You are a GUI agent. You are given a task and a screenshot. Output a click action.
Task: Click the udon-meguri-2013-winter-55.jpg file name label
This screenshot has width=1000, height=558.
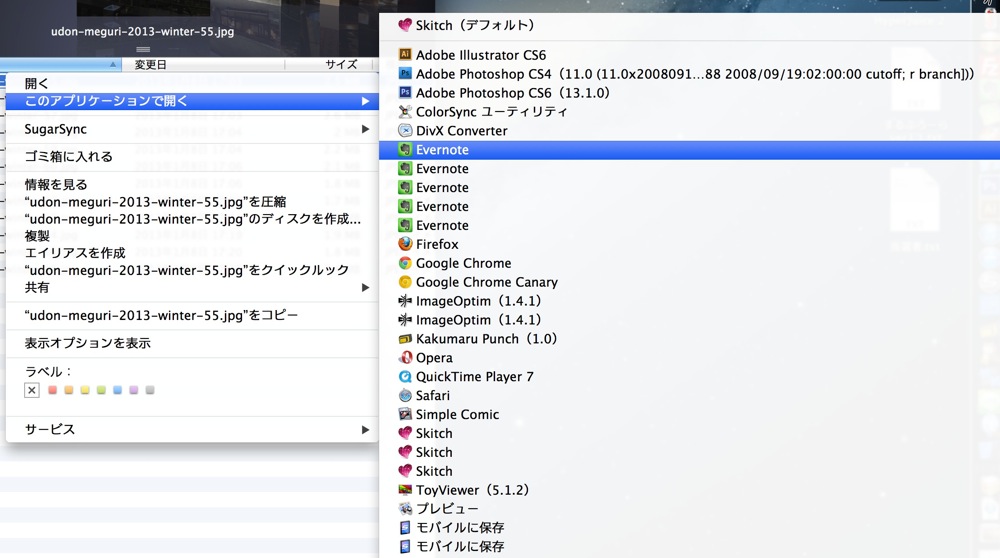(x=142, y=31)
